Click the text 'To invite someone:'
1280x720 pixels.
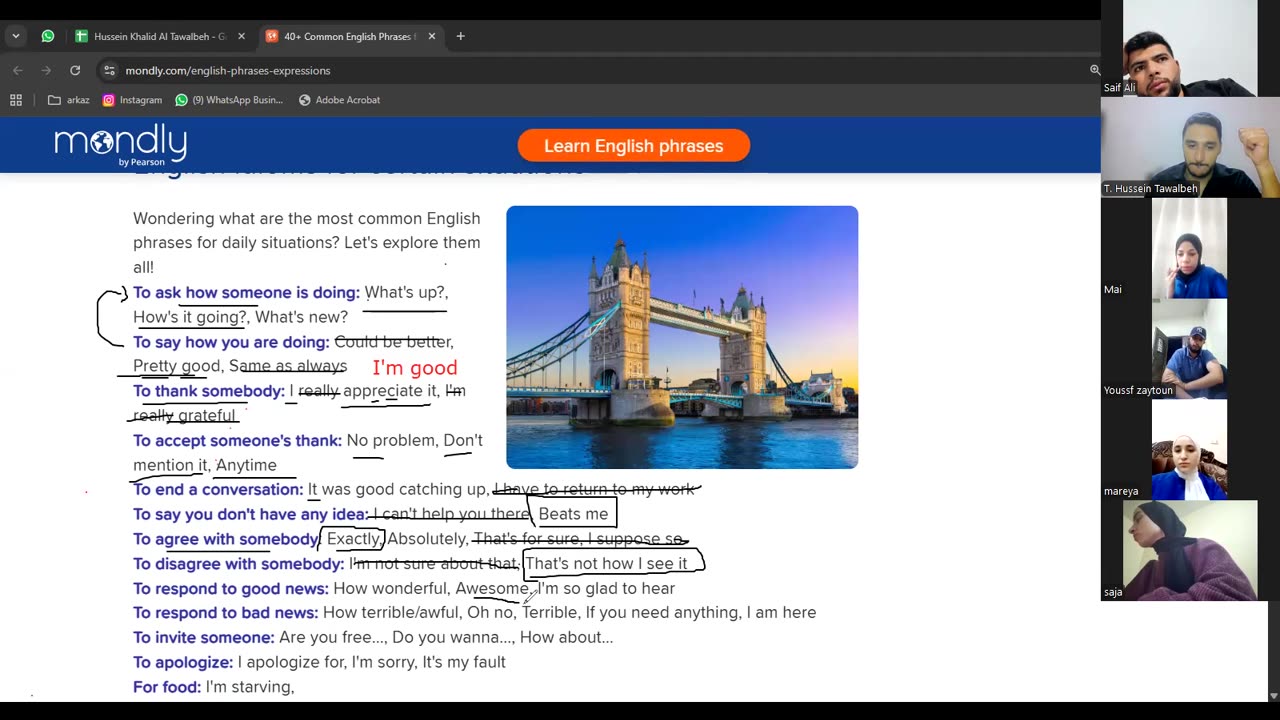click(204, 637)
